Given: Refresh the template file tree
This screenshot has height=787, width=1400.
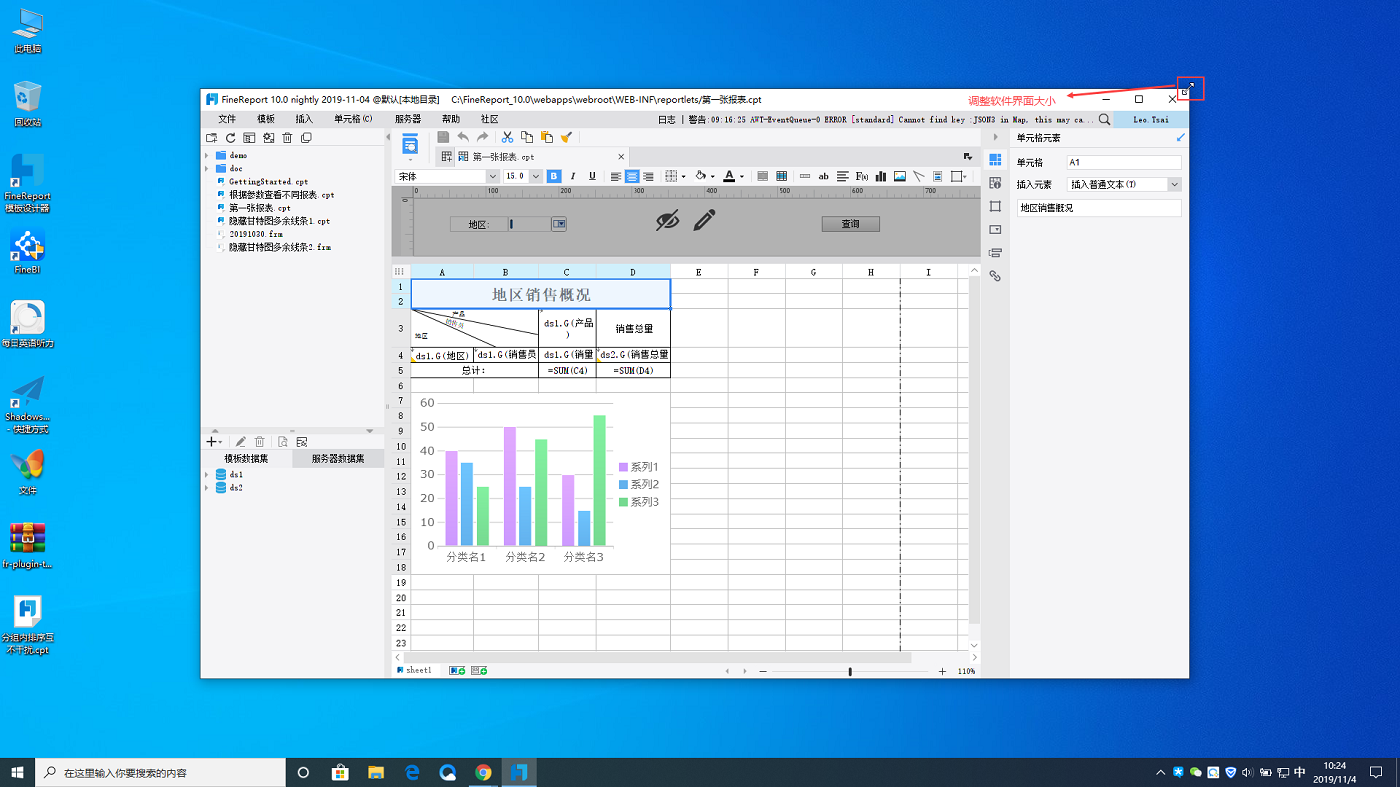Looking at the screenshot, I should tap(230, 138).
